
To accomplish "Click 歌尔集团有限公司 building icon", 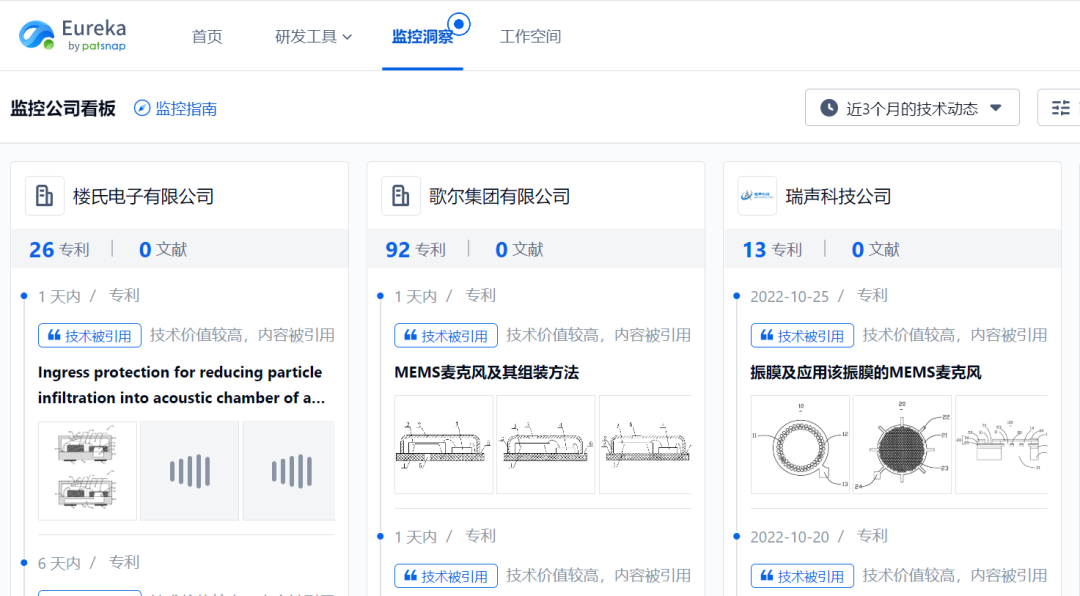I will pos(400,196).
